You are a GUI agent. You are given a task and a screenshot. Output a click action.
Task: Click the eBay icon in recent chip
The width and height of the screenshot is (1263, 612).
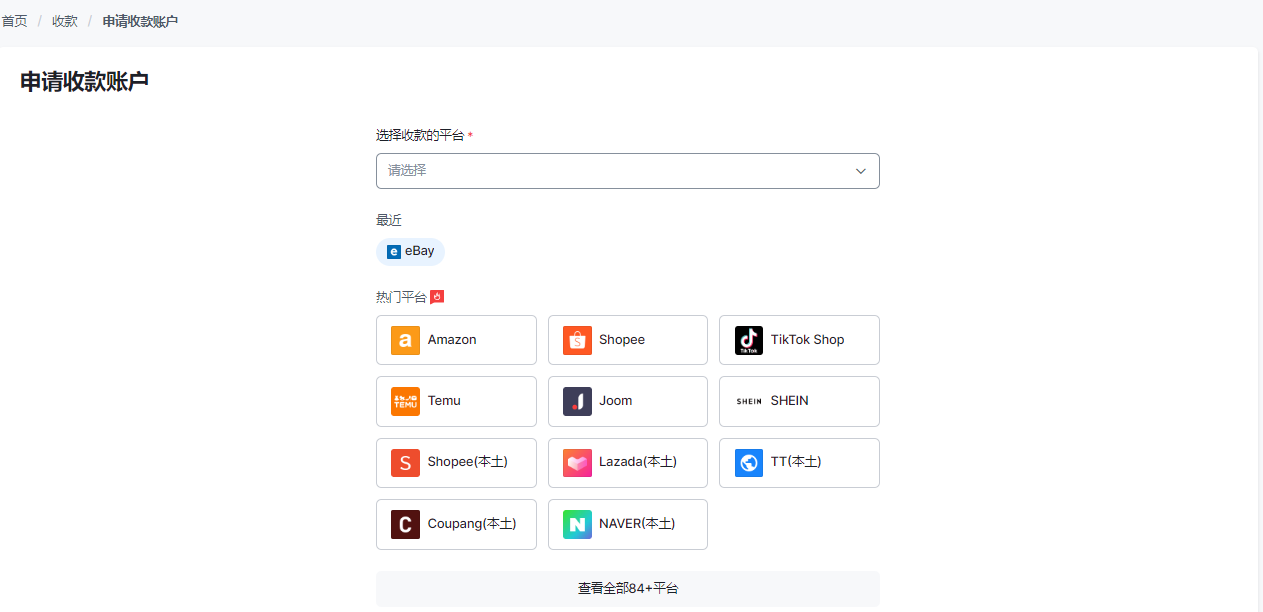[394, 252]
